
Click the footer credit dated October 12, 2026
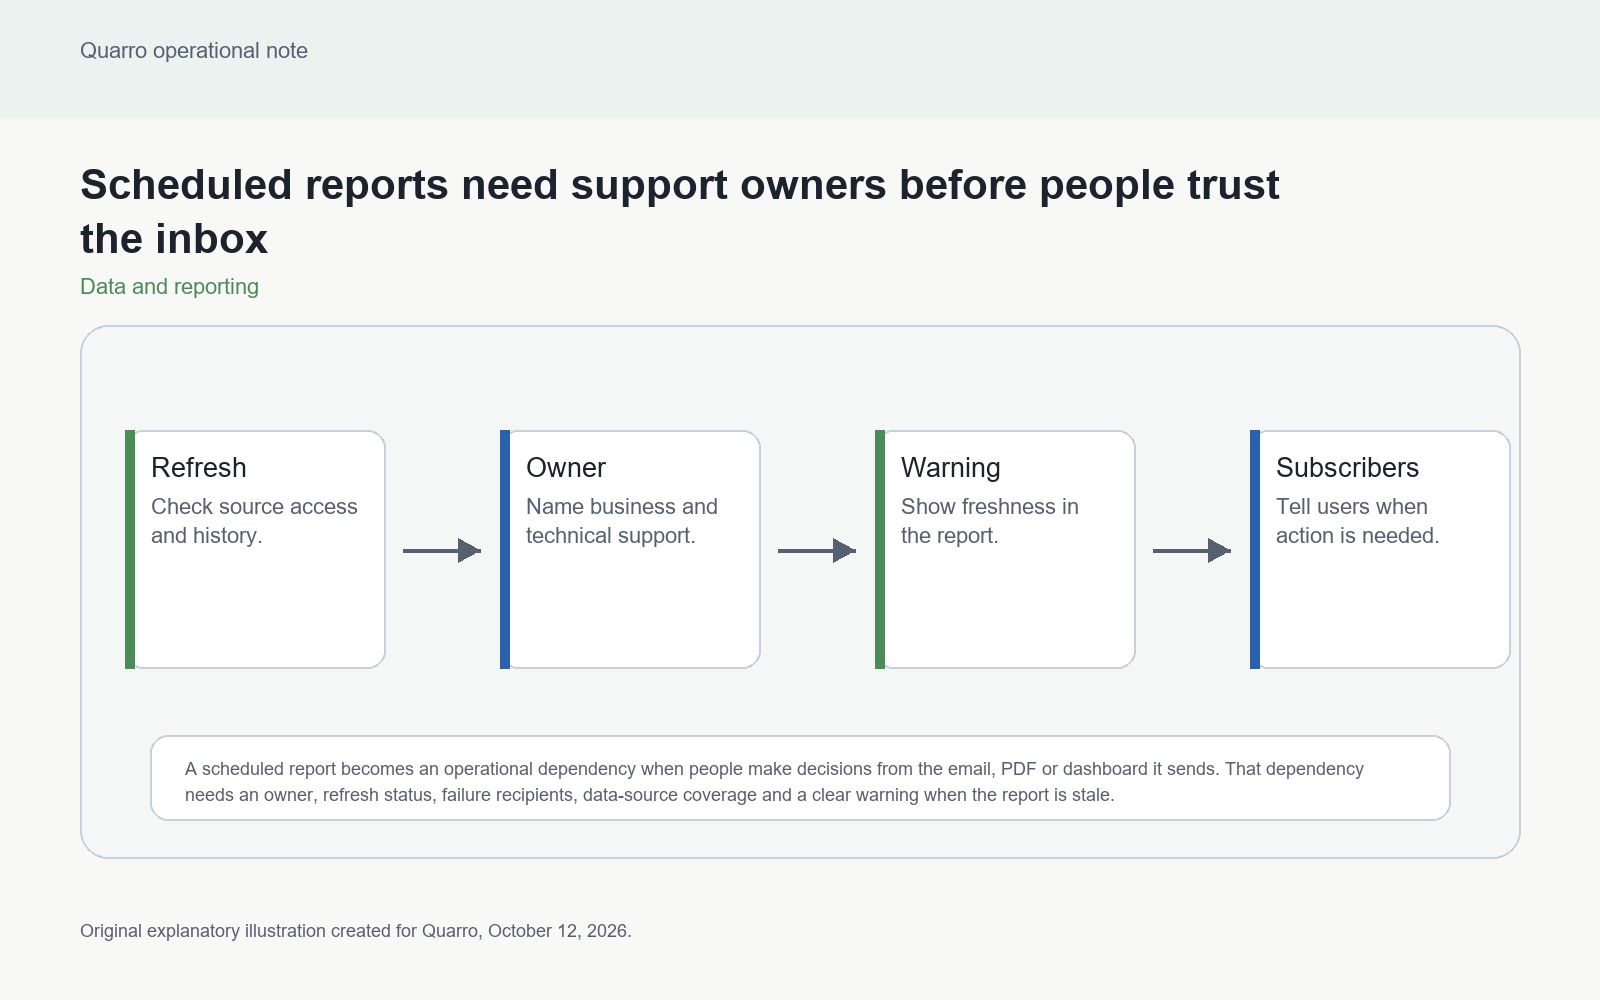click(356, 931)
